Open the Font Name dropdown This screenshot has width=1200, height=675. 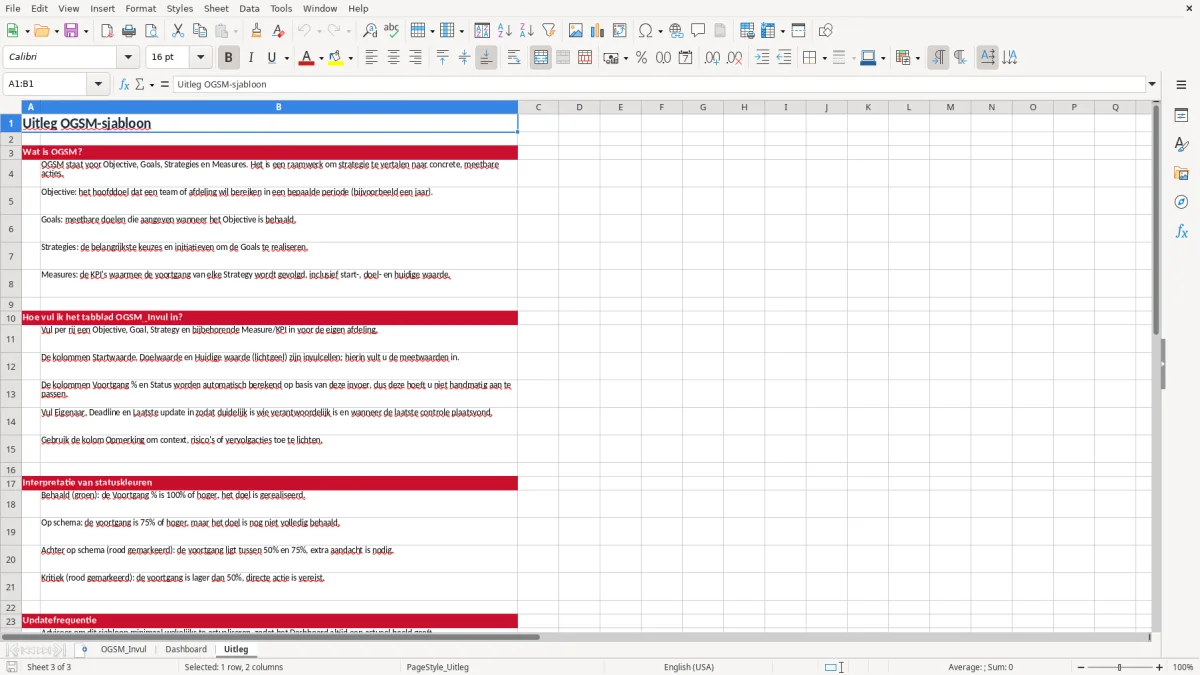[x=128, y=58]
